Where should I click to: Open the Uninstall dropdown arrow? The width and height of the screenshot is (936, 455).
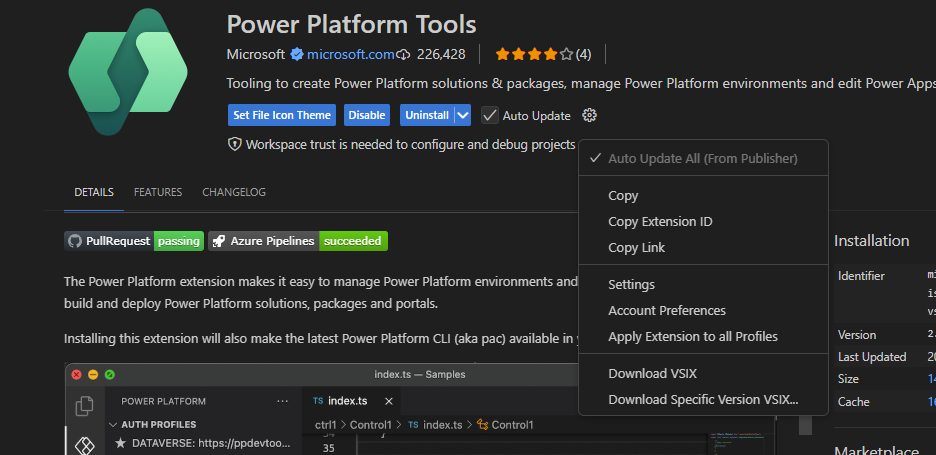[463, 115]
